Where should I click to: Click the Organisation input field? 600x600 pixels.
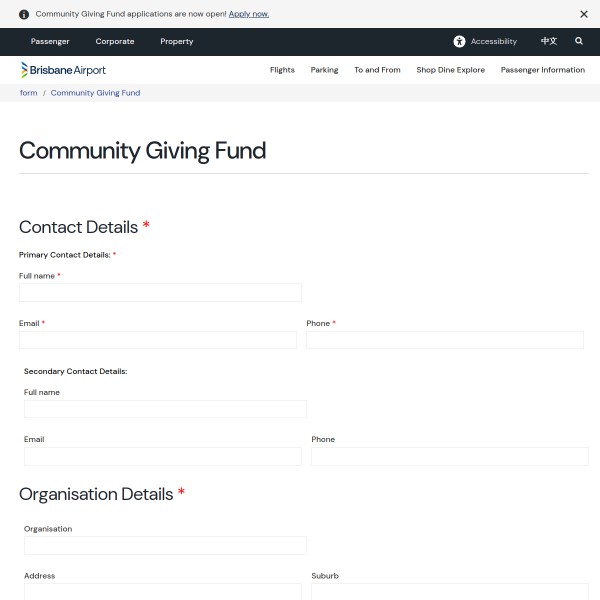coord(165,545)
